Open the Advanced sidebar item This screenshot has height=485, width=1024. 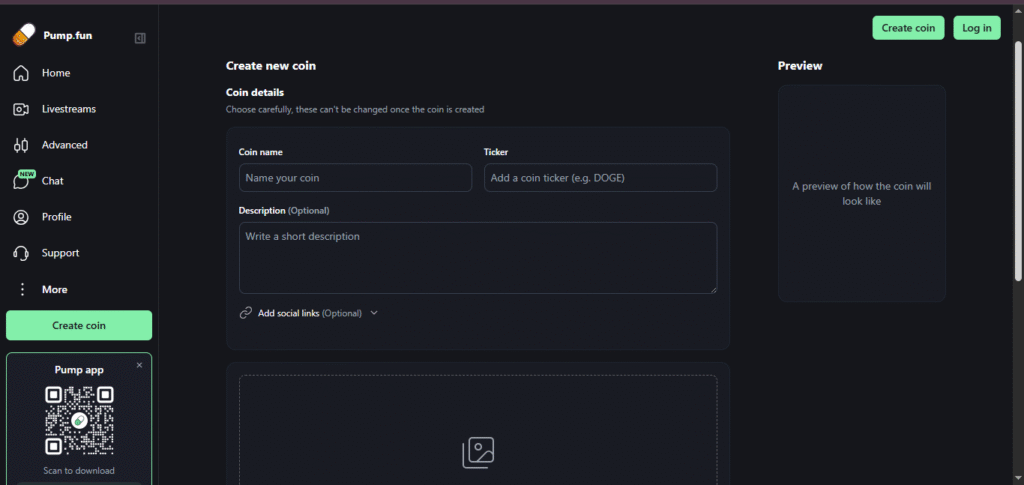pyautogui.click(x=64, y=145)
